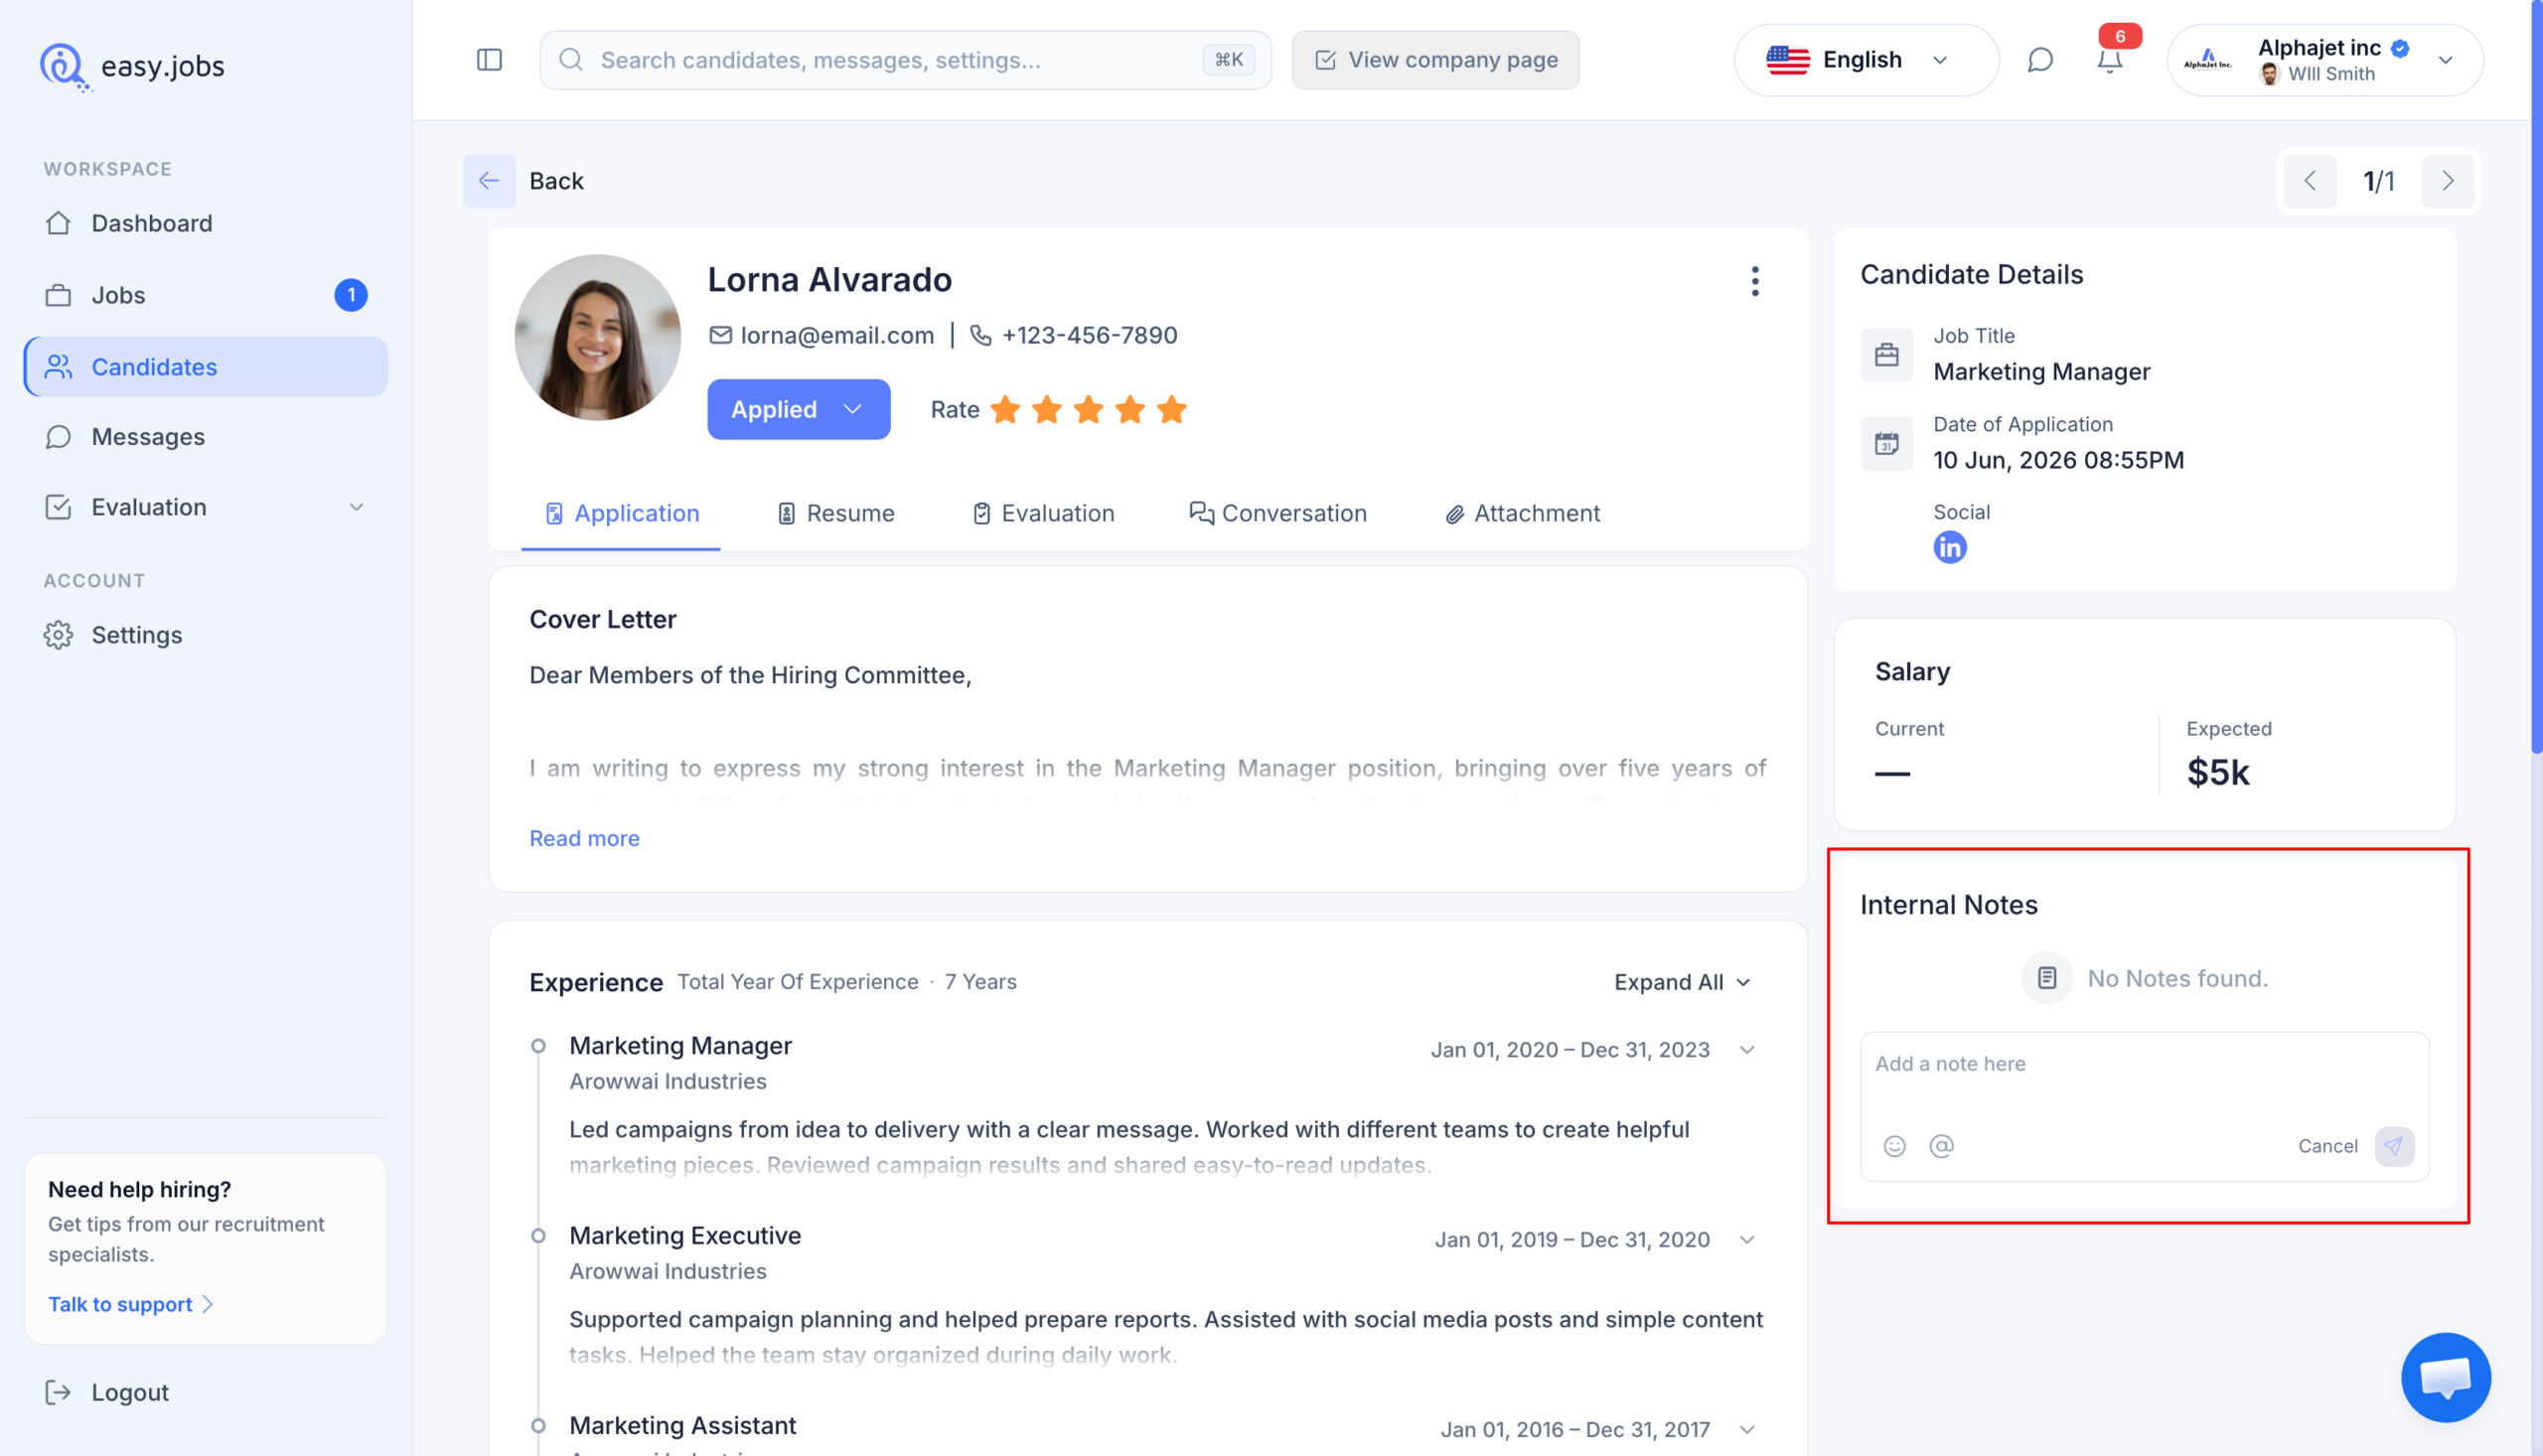Rate candidate four stars
Screen dimensions: 2543x1456
pos(1130,409)
